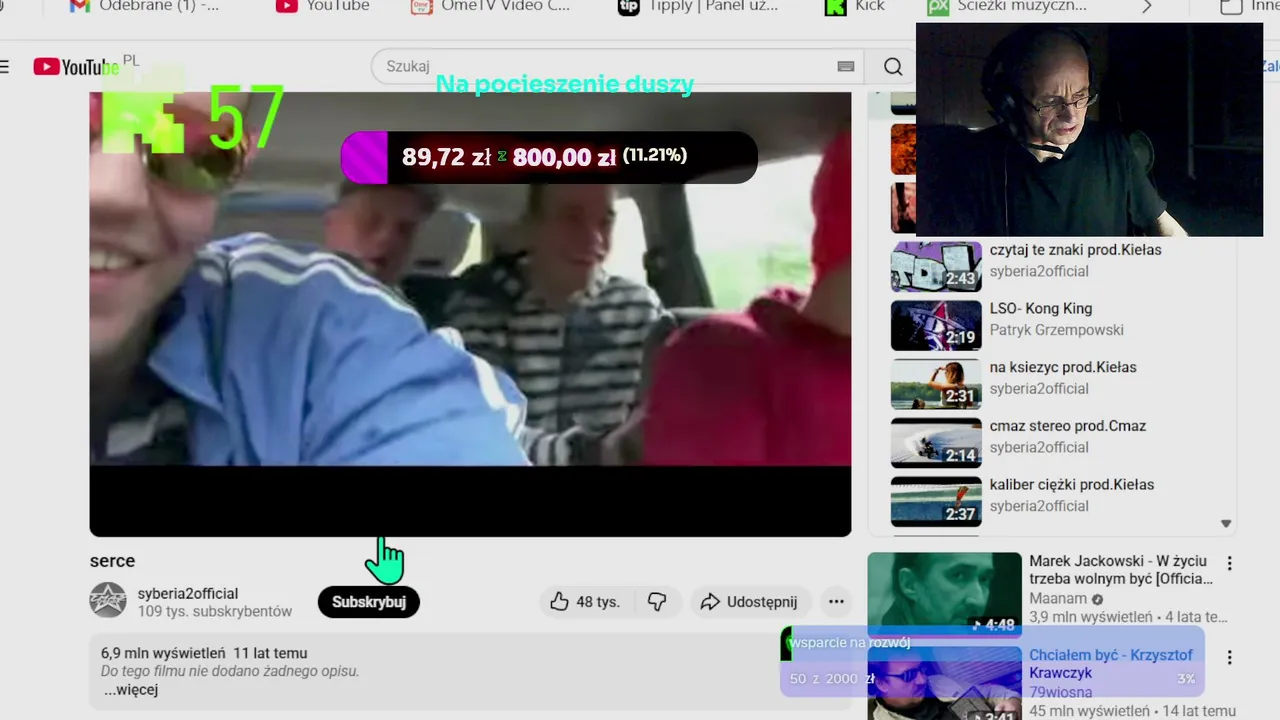Viewport: 1280px width, 720px height.
Task: Open the Kick bookmark
Action: pyautogui.click(x=855, y=6)
